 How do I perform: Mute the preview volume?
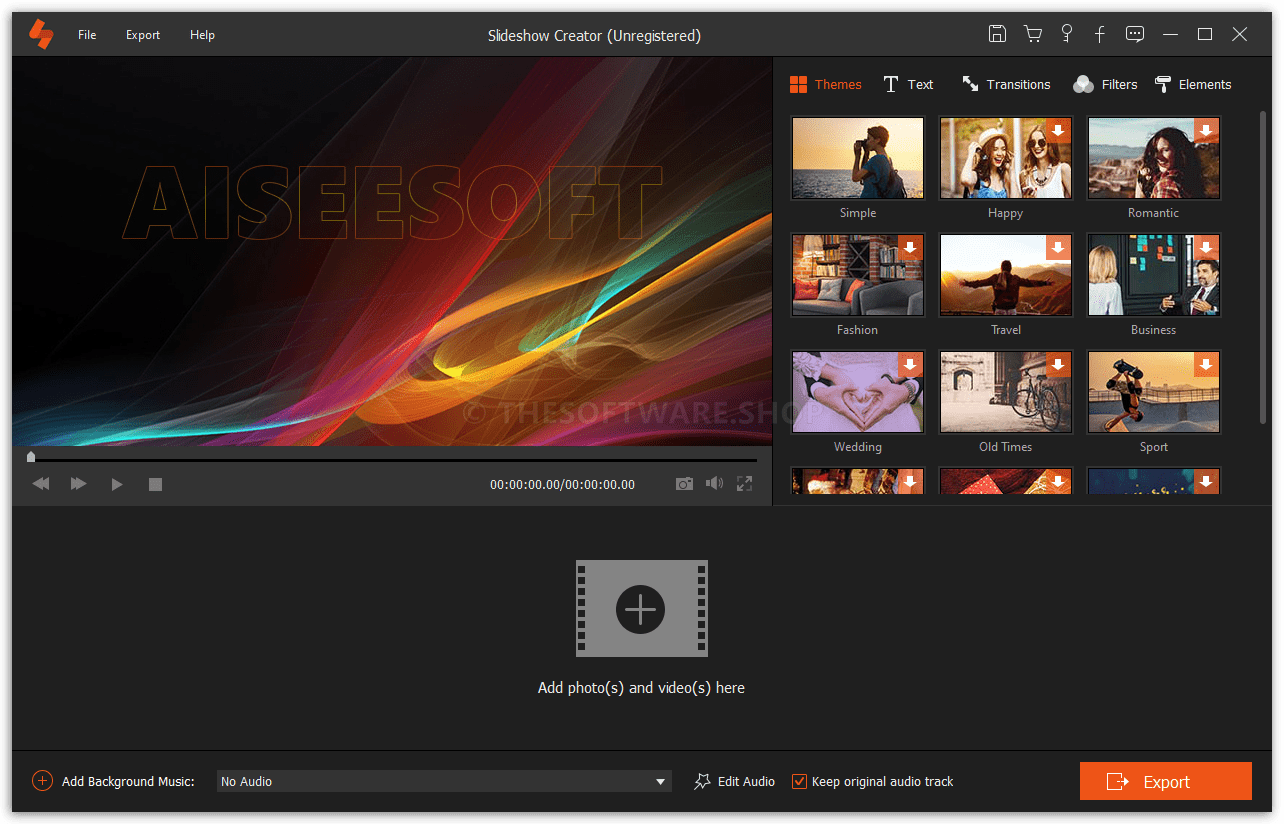tap(714, 483)
